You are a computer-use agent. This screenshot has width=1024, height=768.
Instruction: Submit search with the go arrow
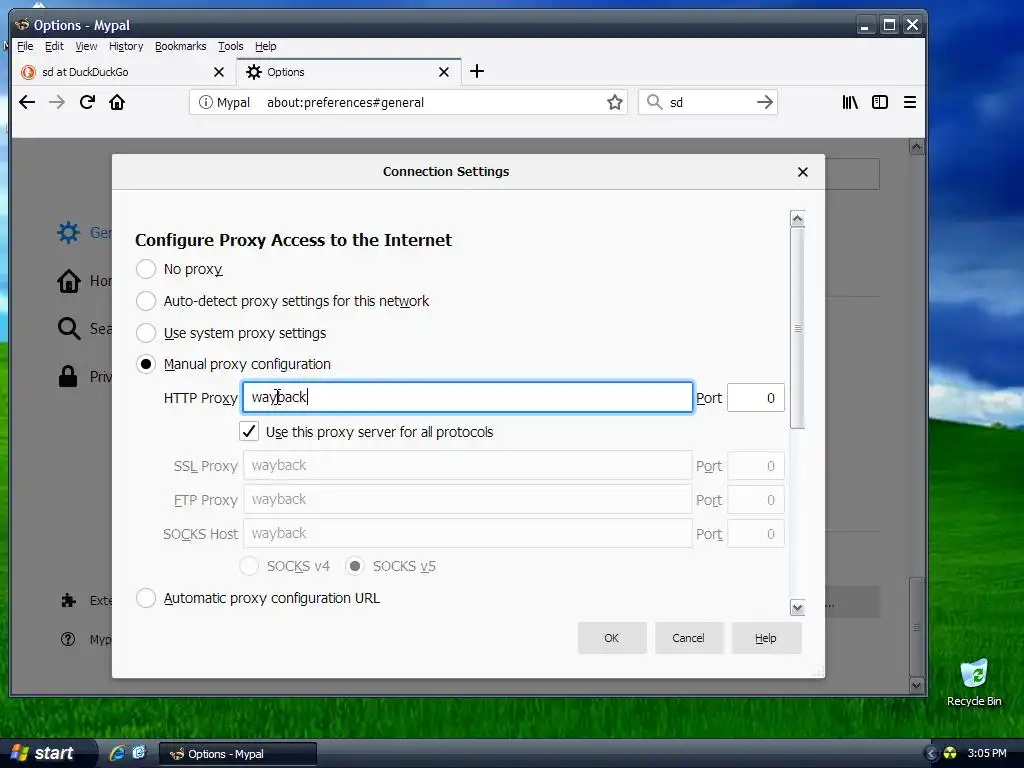[764, 102]
